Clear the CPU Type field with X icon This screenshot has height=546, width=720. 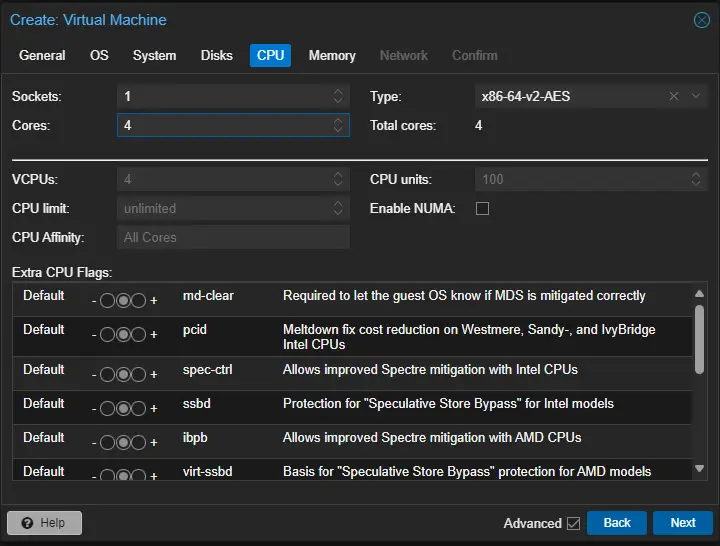pos(674,96)
